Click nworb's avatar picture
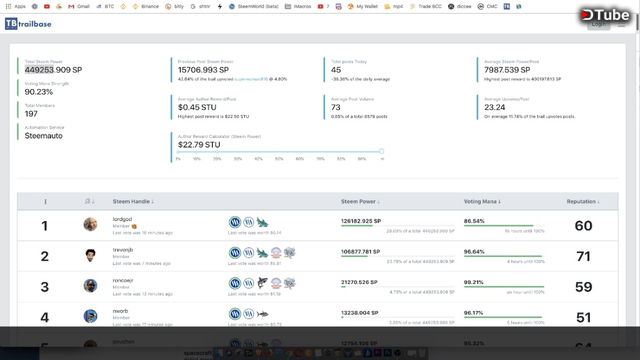640x360 pixels. tap(90, 316)
